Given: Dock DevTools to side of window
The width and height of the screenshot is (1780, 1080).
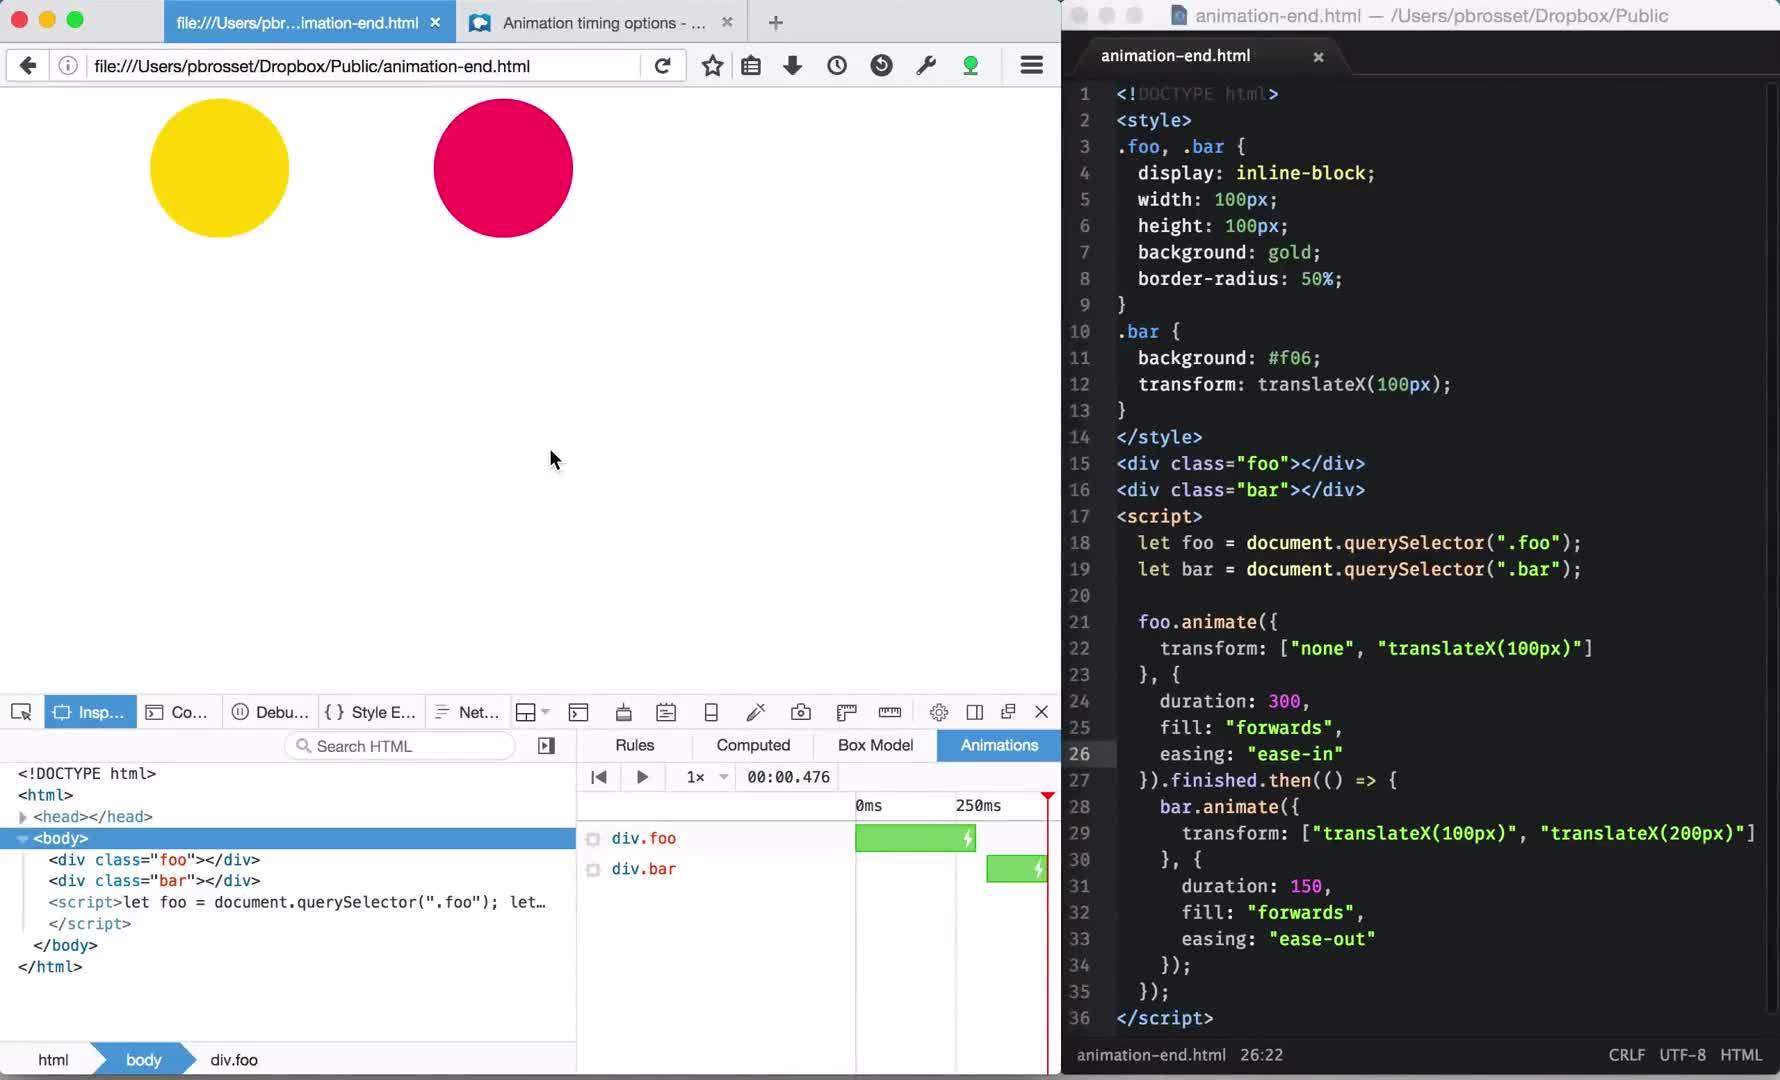Looking at the screenshot, I should [975, 712].
